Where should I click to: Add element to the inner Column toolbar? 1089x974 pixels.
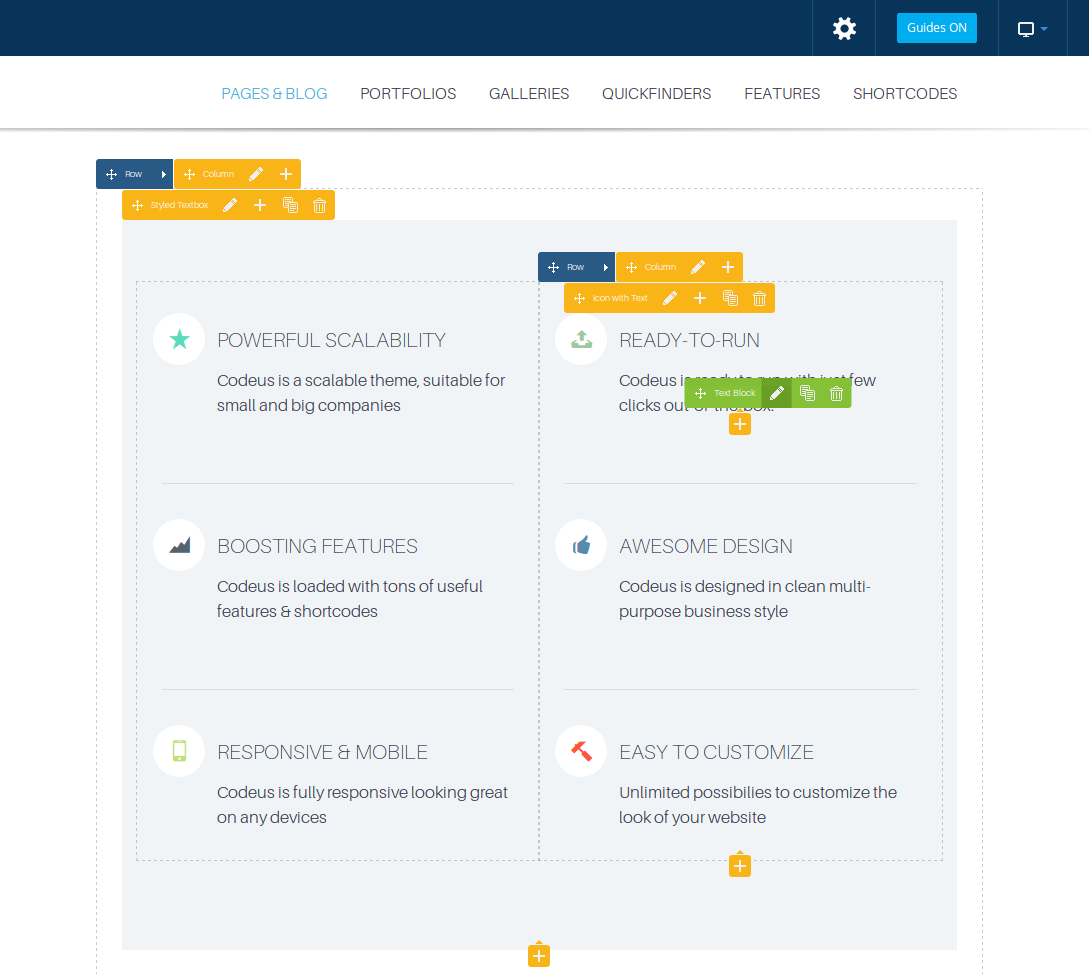[x=728, y=267]
